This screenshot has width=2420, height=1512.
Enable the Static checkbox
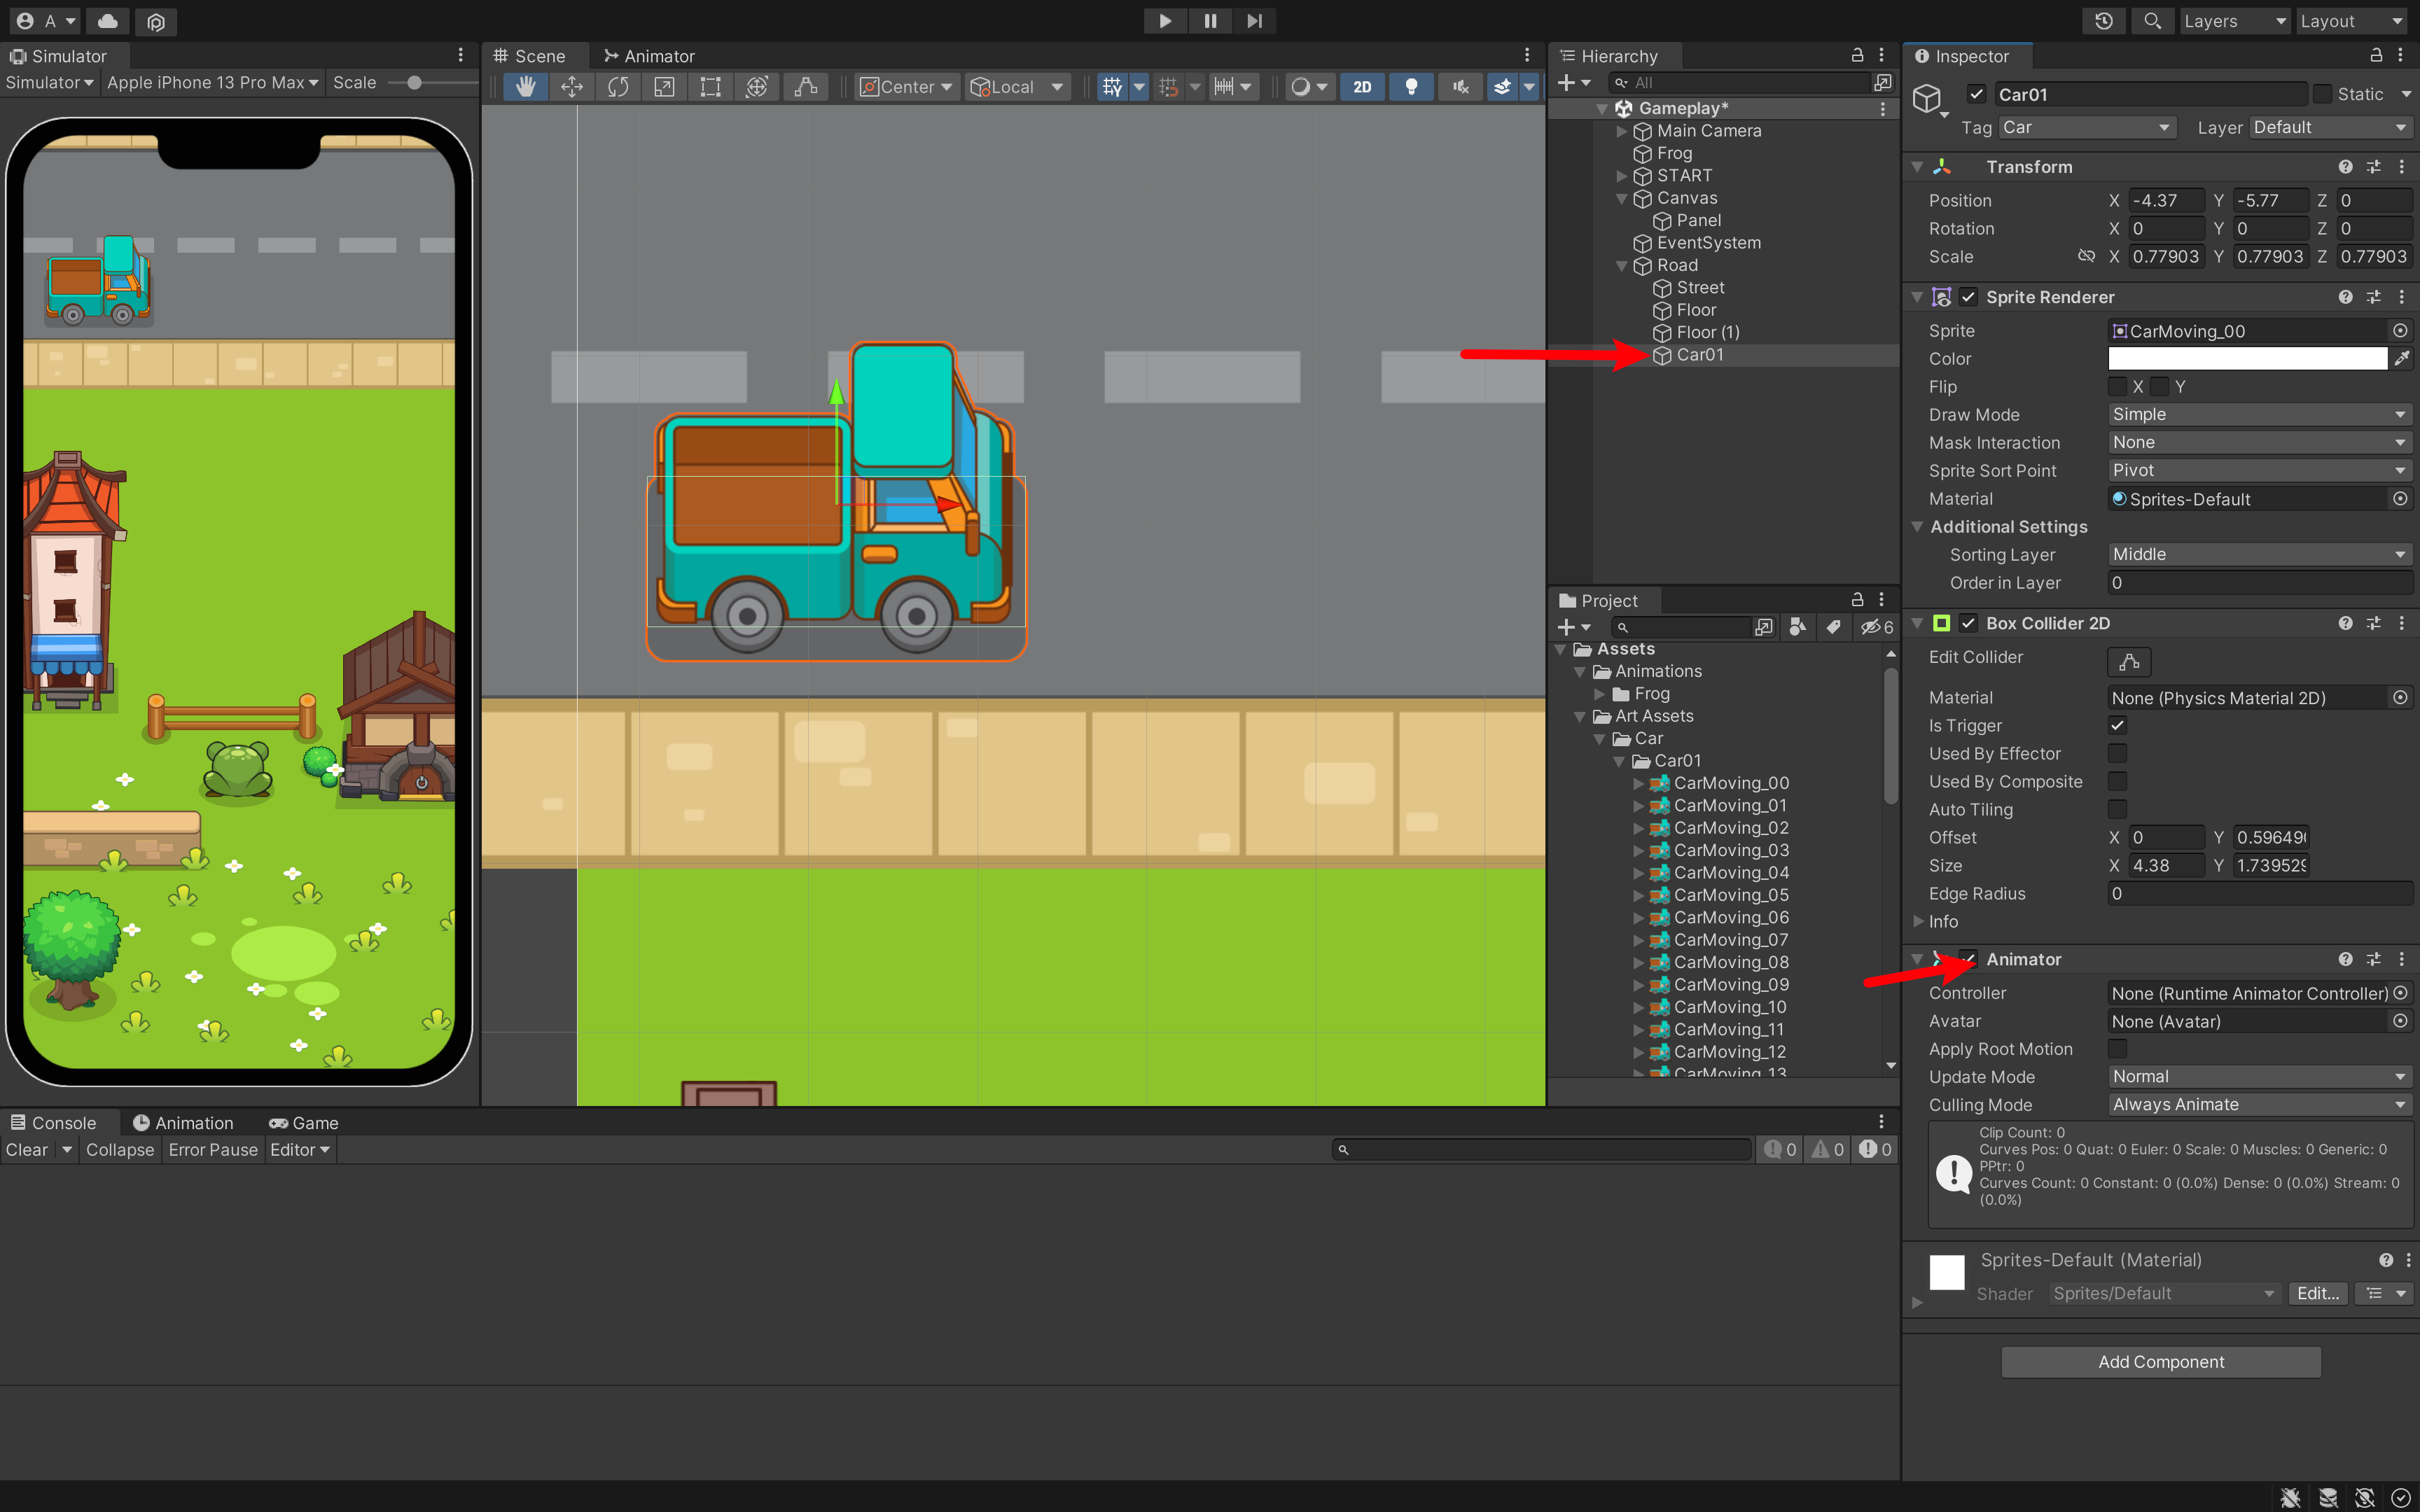point(2322,94)
